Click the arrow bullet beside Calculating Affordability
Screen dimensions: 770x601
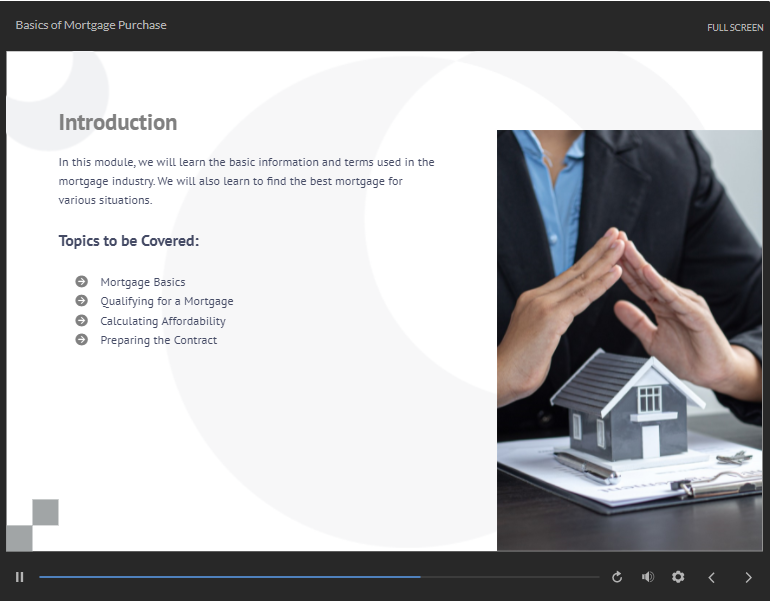(x=82, y=321)
